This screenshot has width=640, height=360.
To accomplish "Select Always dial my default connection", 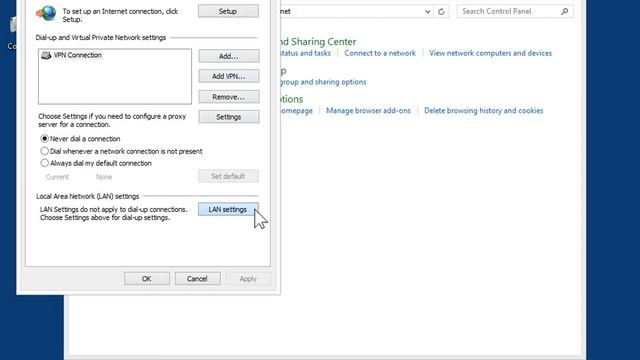I will click(96, 163).
